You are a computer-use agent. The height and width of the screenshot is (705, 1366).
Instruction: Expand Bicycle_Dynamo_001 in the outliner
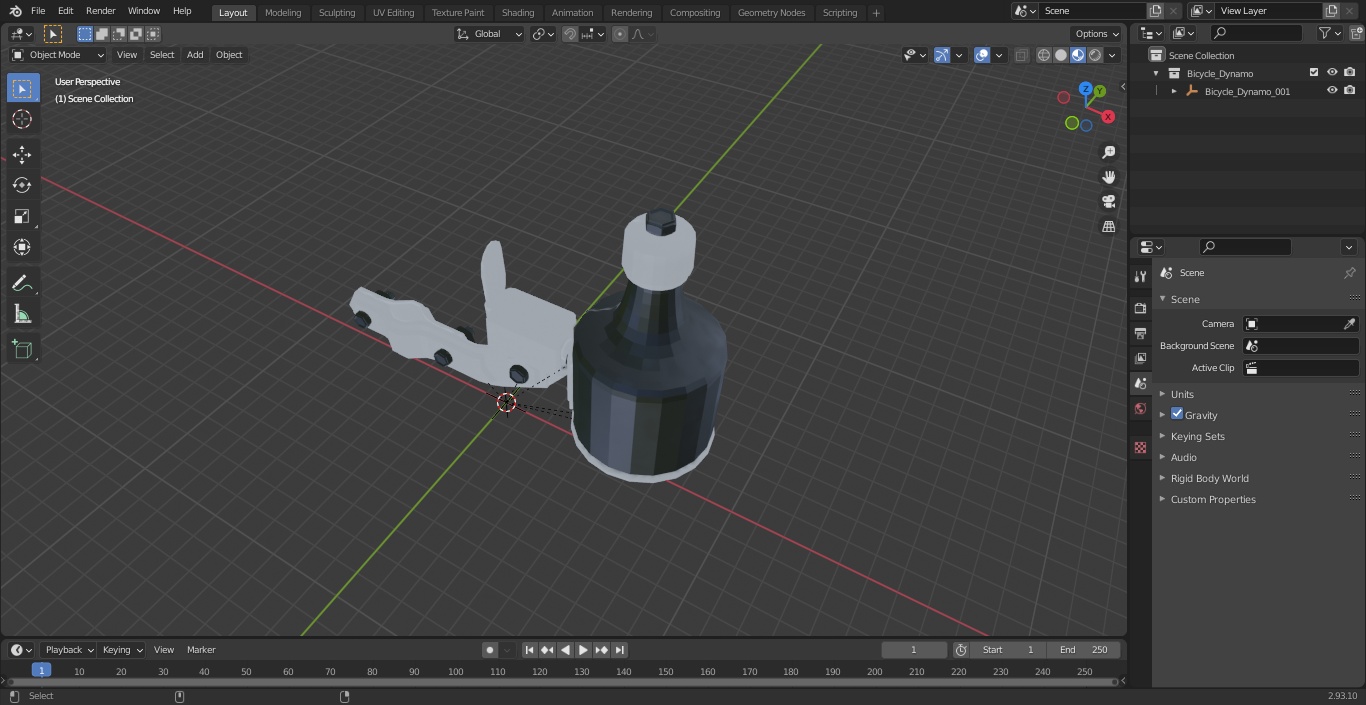pyautogui.click(x=1174, y=91)
